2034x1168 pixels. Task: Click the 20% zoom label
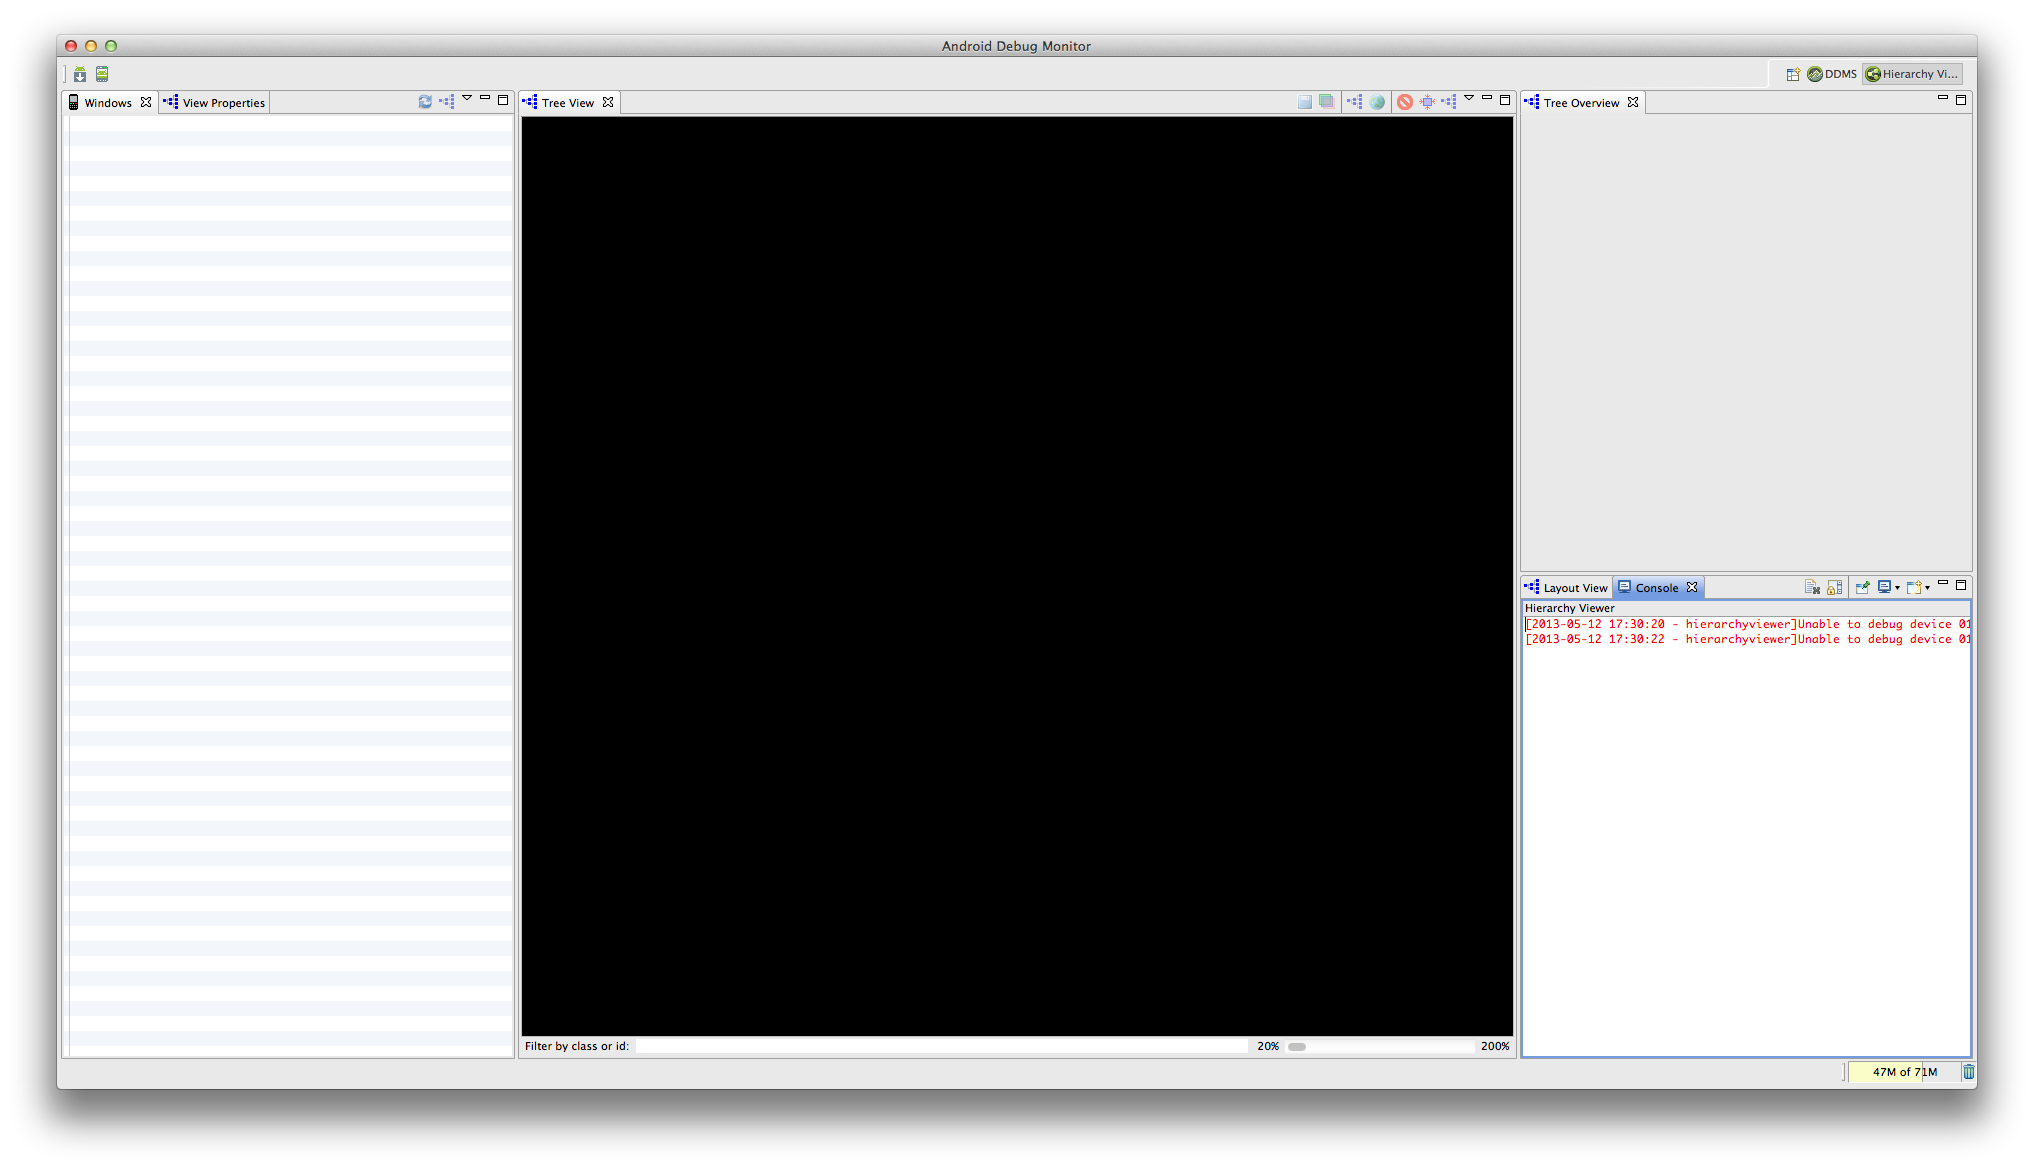tap(1268, 1046)
